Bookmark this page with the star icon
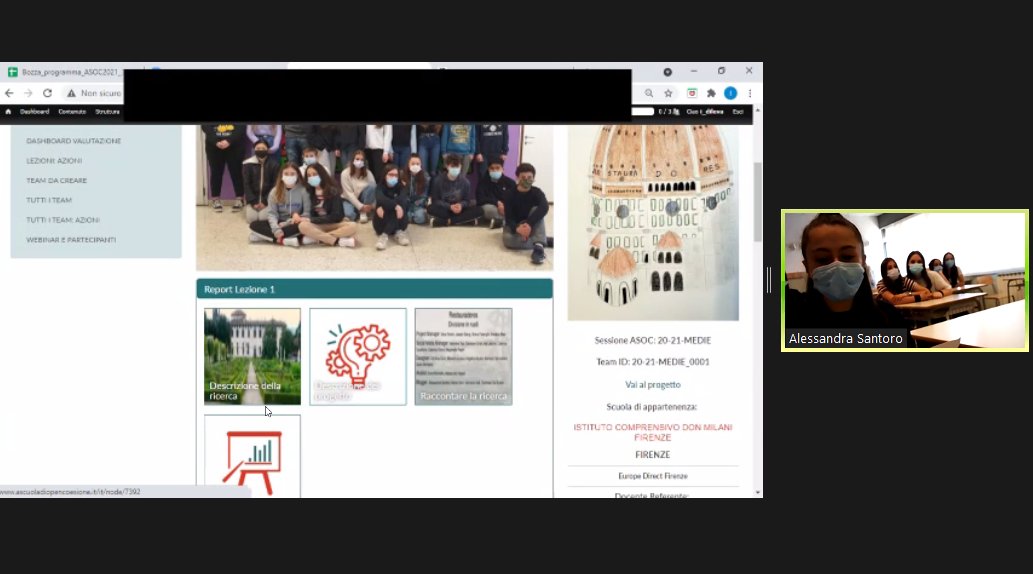 pos(668,94)
